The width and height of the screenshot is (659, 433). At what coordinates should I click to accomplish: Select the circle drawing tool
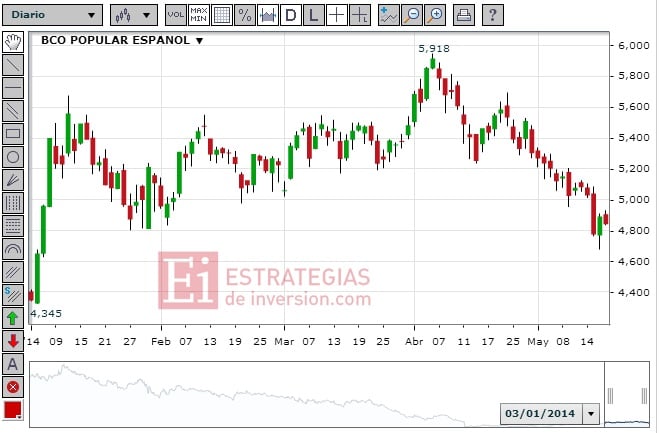point(13,157)
